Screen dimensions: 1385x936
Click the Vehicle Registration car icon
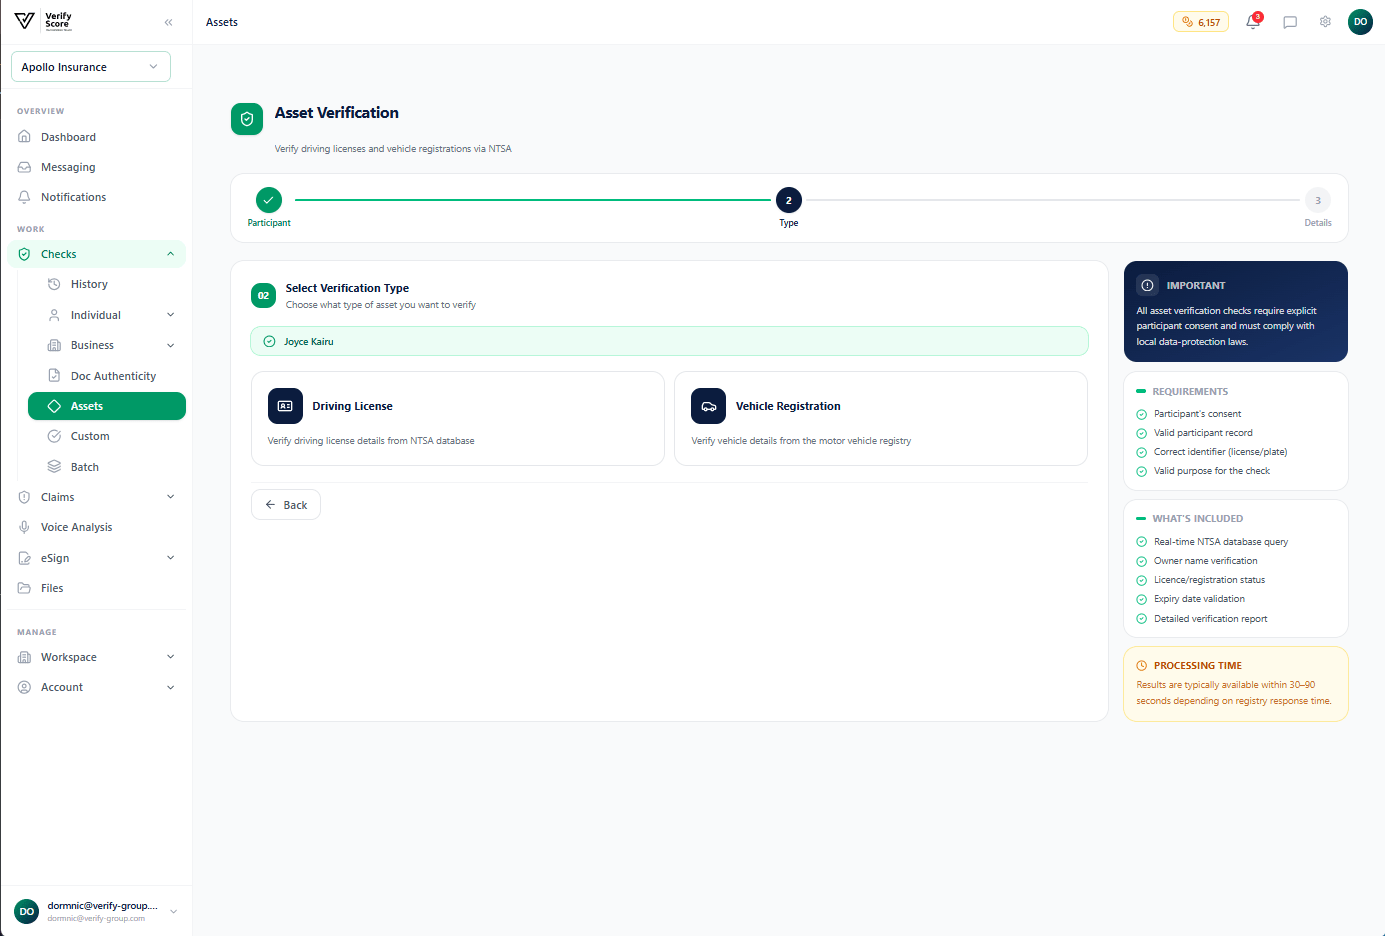pos(708,406)
